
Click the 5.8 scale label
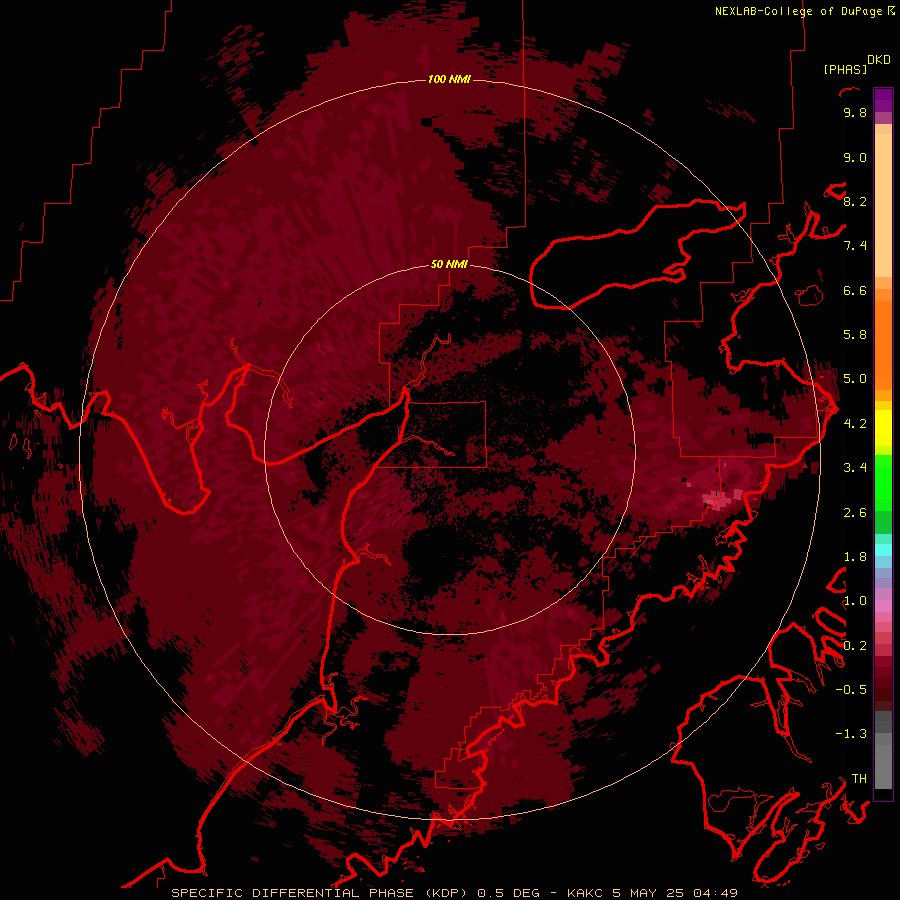pyautogui.click(x=855, y=335)
